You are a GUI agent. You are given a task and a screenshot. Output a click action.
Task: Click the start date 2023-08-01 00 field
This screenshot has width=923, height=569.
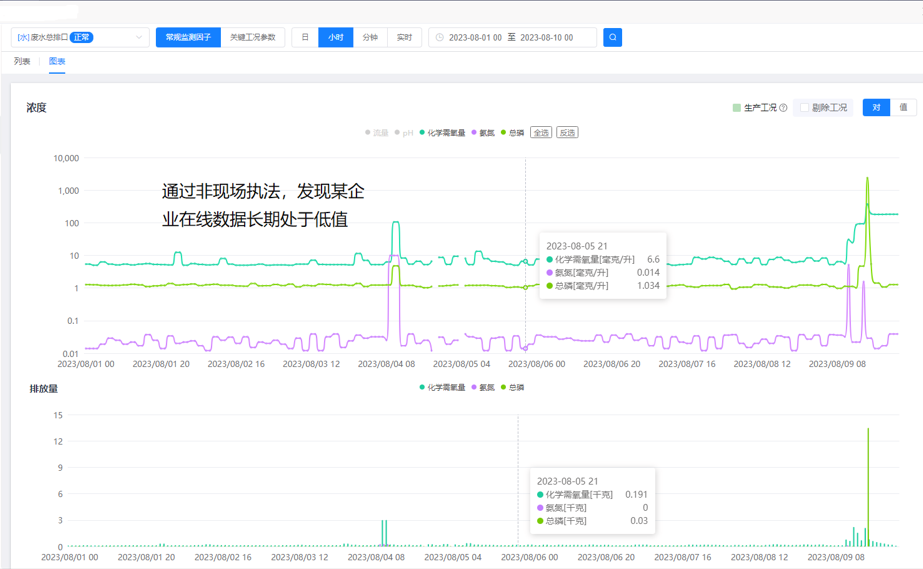coord(475,37)
